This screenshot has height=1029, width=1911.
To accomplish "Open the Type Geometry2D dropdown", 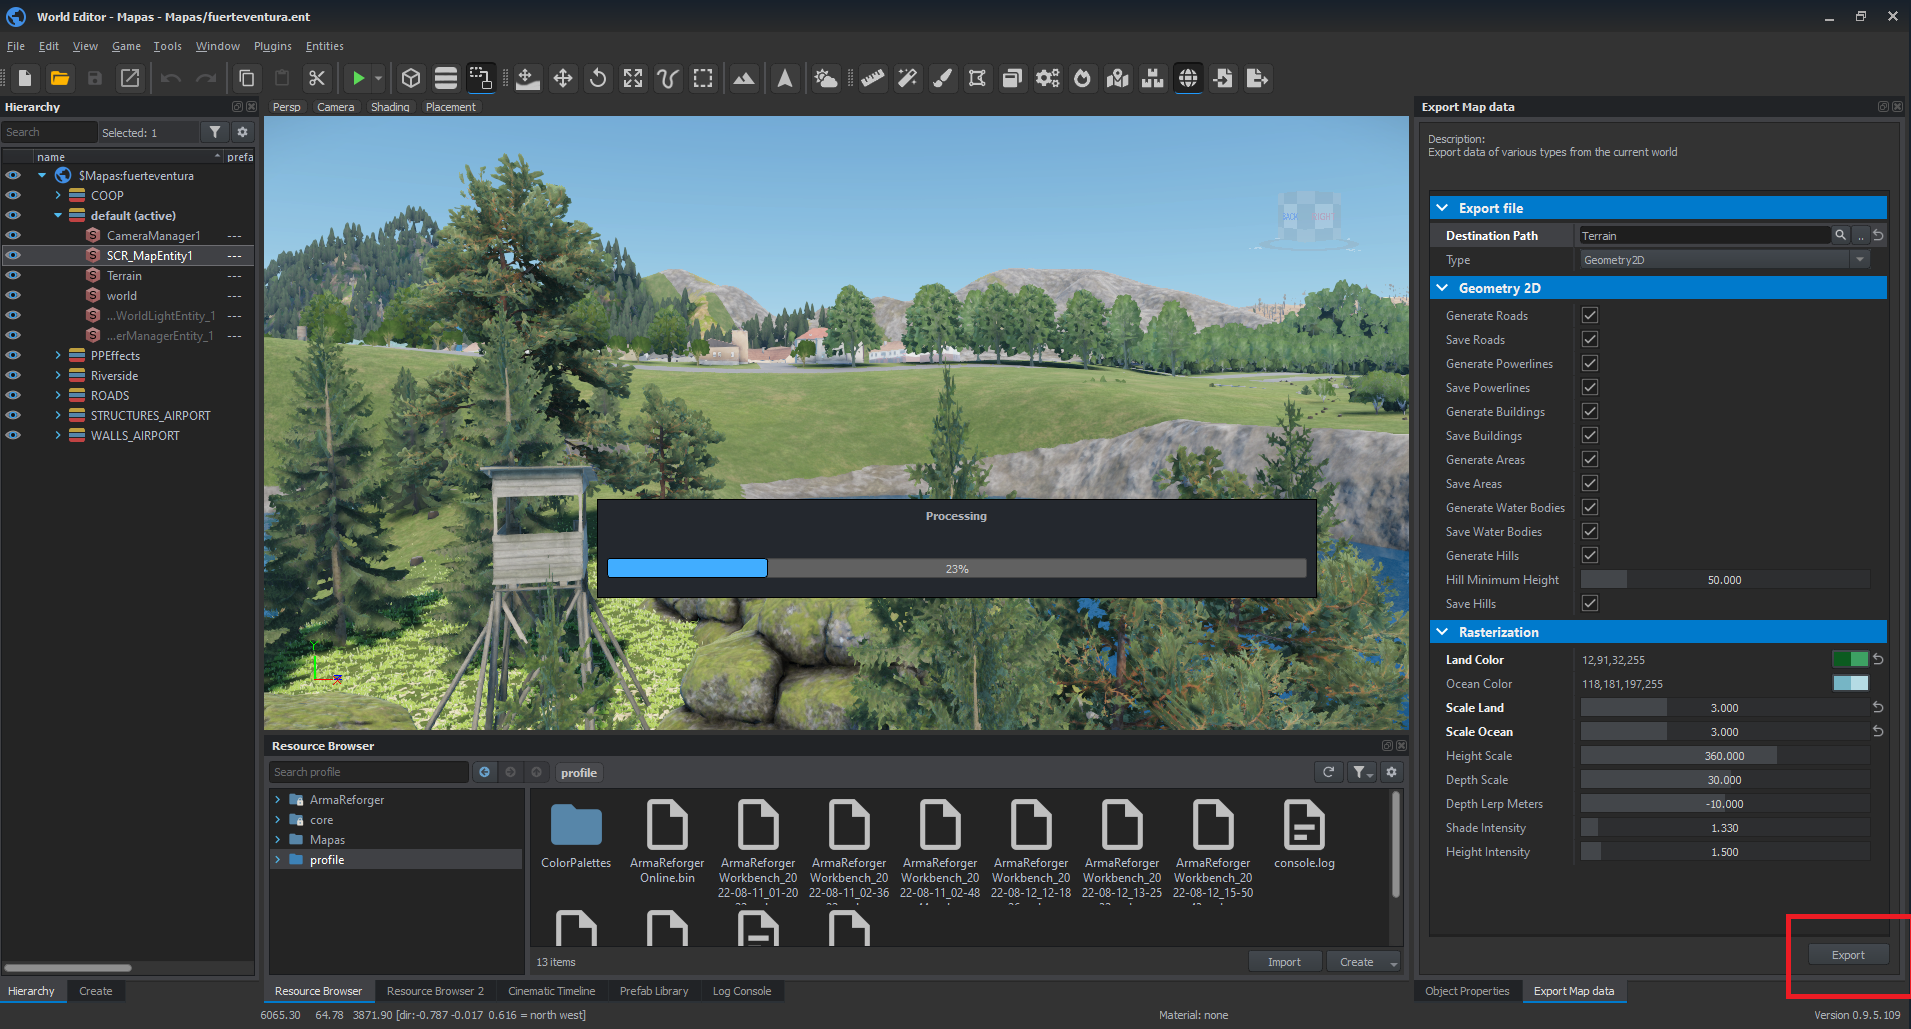I will 1725,260.
